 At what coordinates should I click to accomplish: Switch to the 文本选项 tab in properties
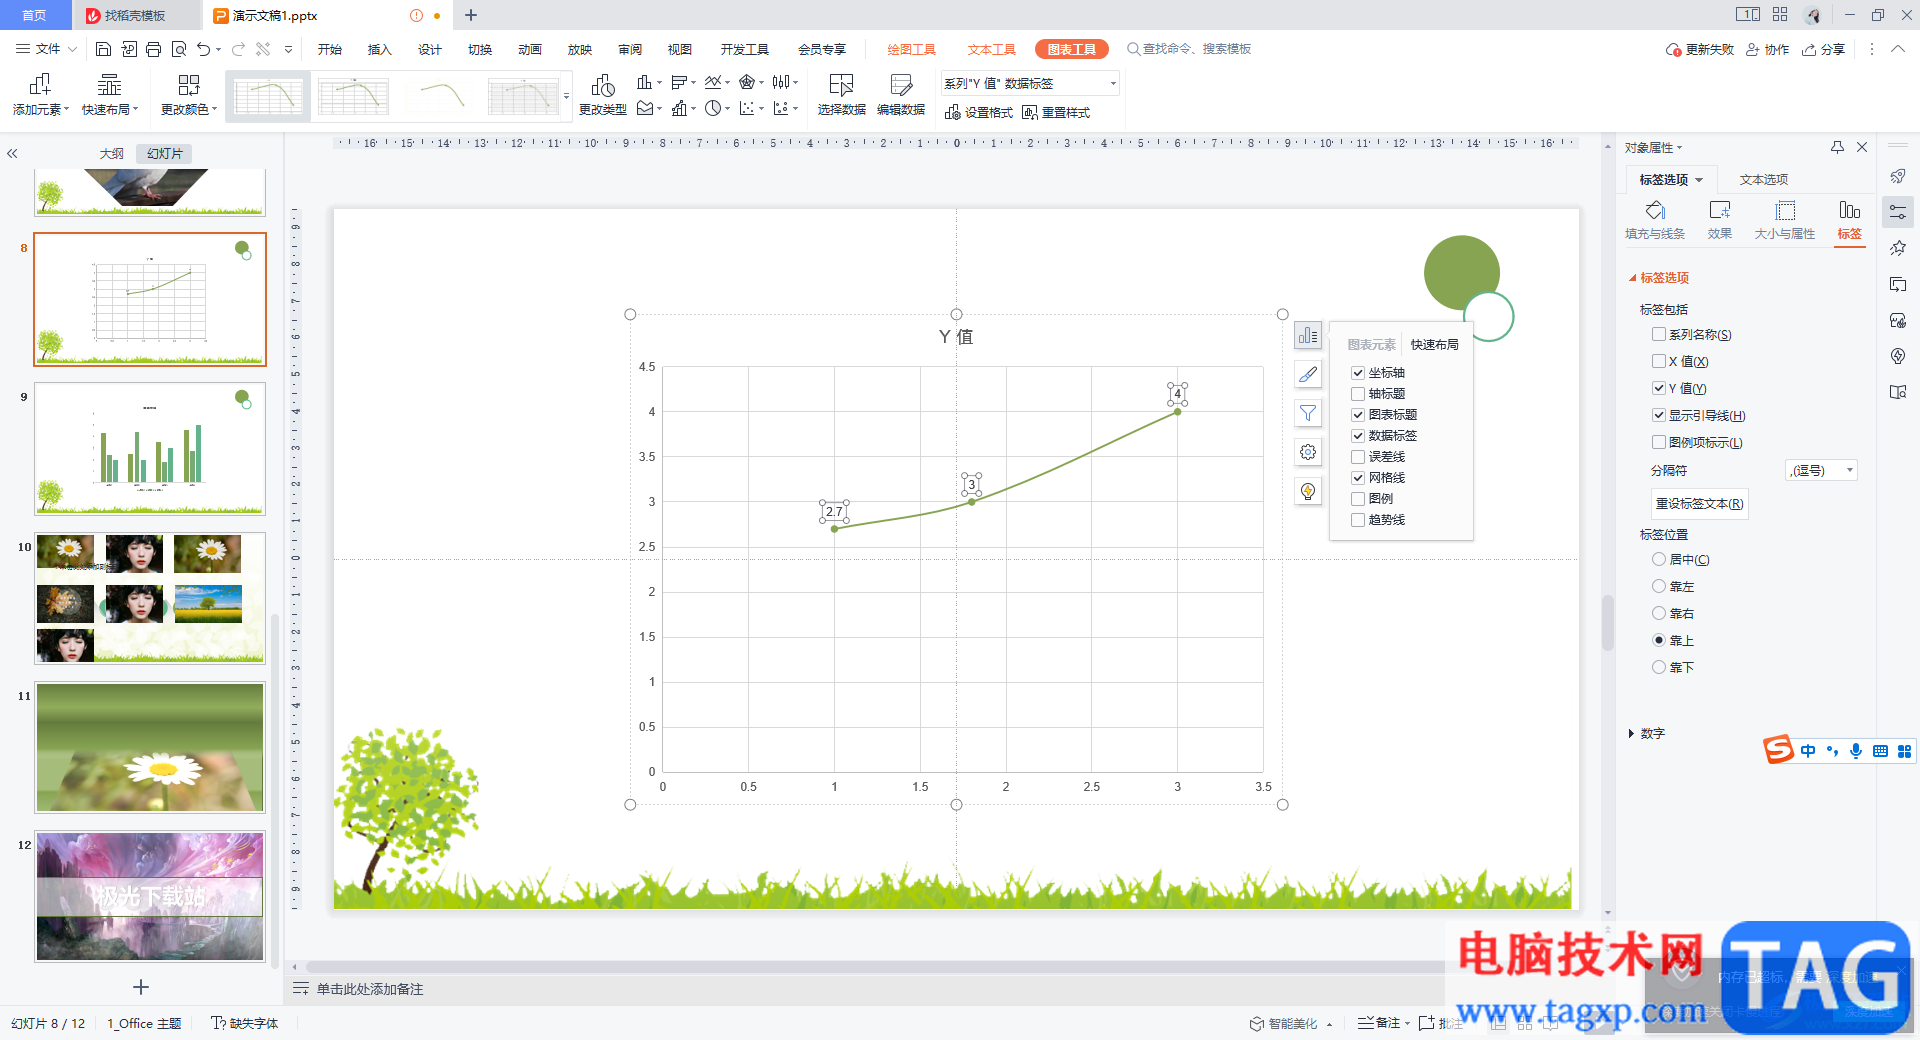point(1764,180)
